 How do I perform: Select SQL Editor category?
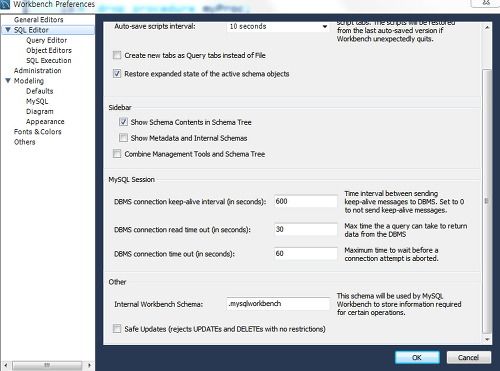31,30
